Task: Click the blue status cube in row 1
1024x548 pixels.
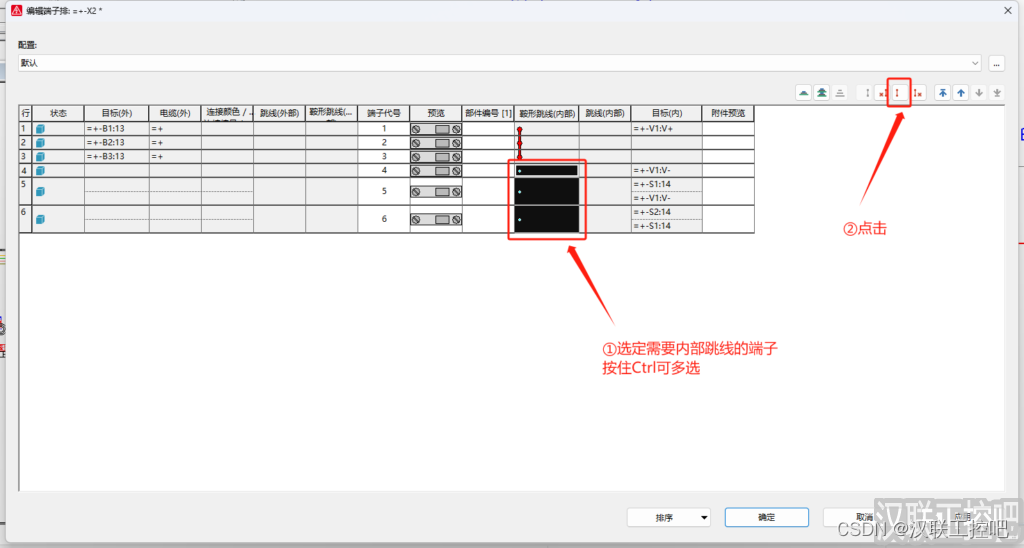Action: click(x=41, y=129)
